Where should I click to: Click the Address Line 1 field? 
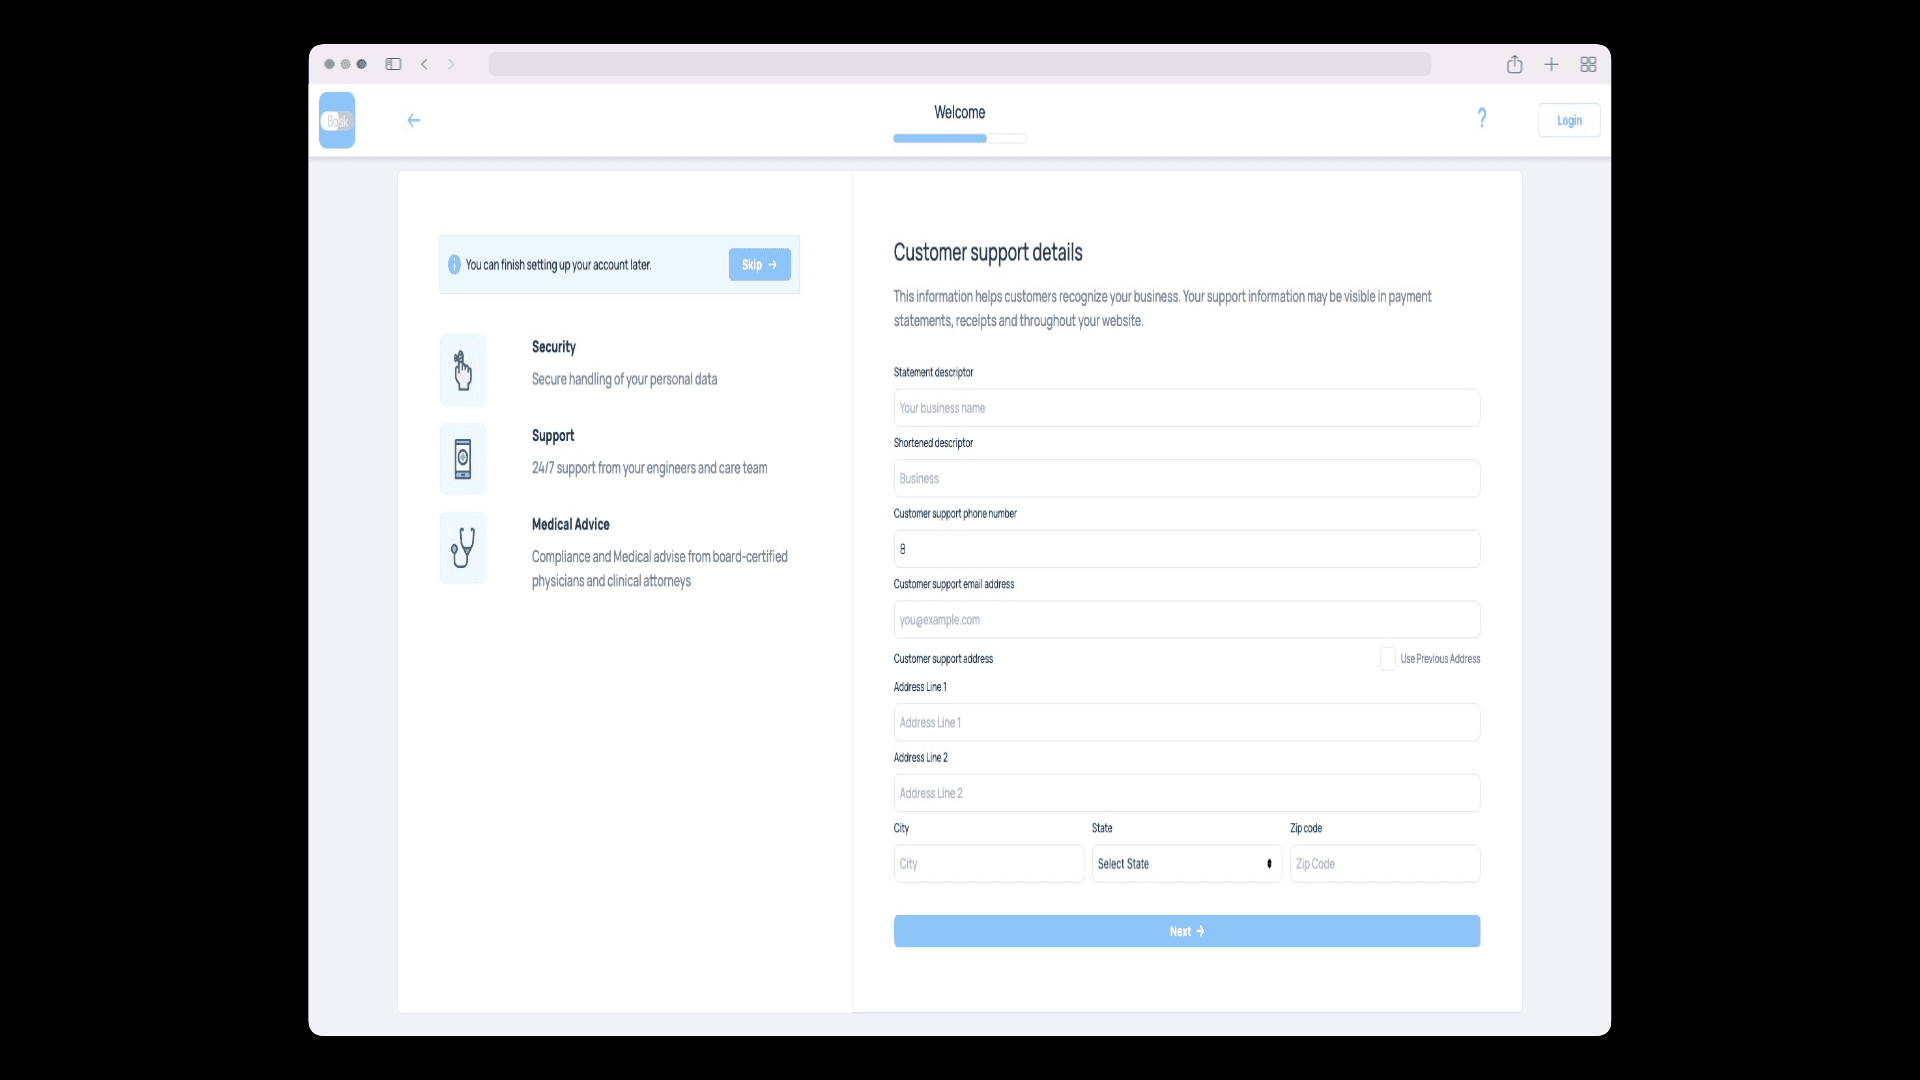[x=1187, y=721]
